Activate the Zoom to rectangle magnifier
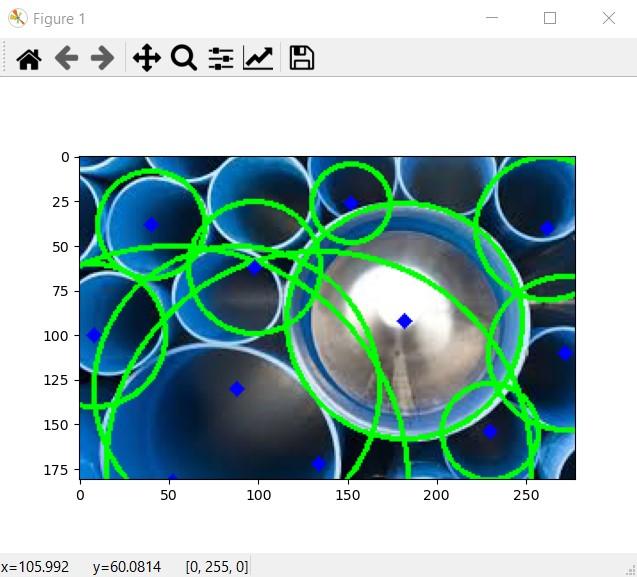 point(184,58)
